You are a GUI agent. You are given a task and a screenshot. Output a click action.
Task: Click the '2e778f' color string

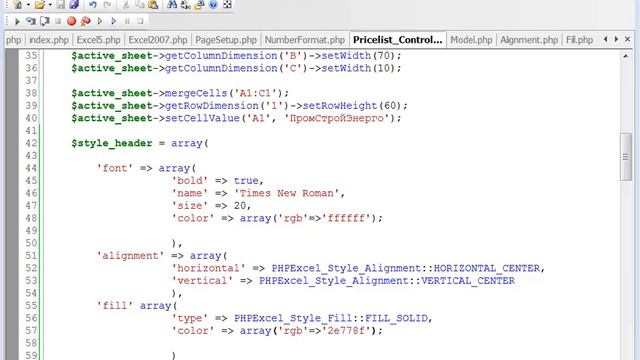[346, 331]
